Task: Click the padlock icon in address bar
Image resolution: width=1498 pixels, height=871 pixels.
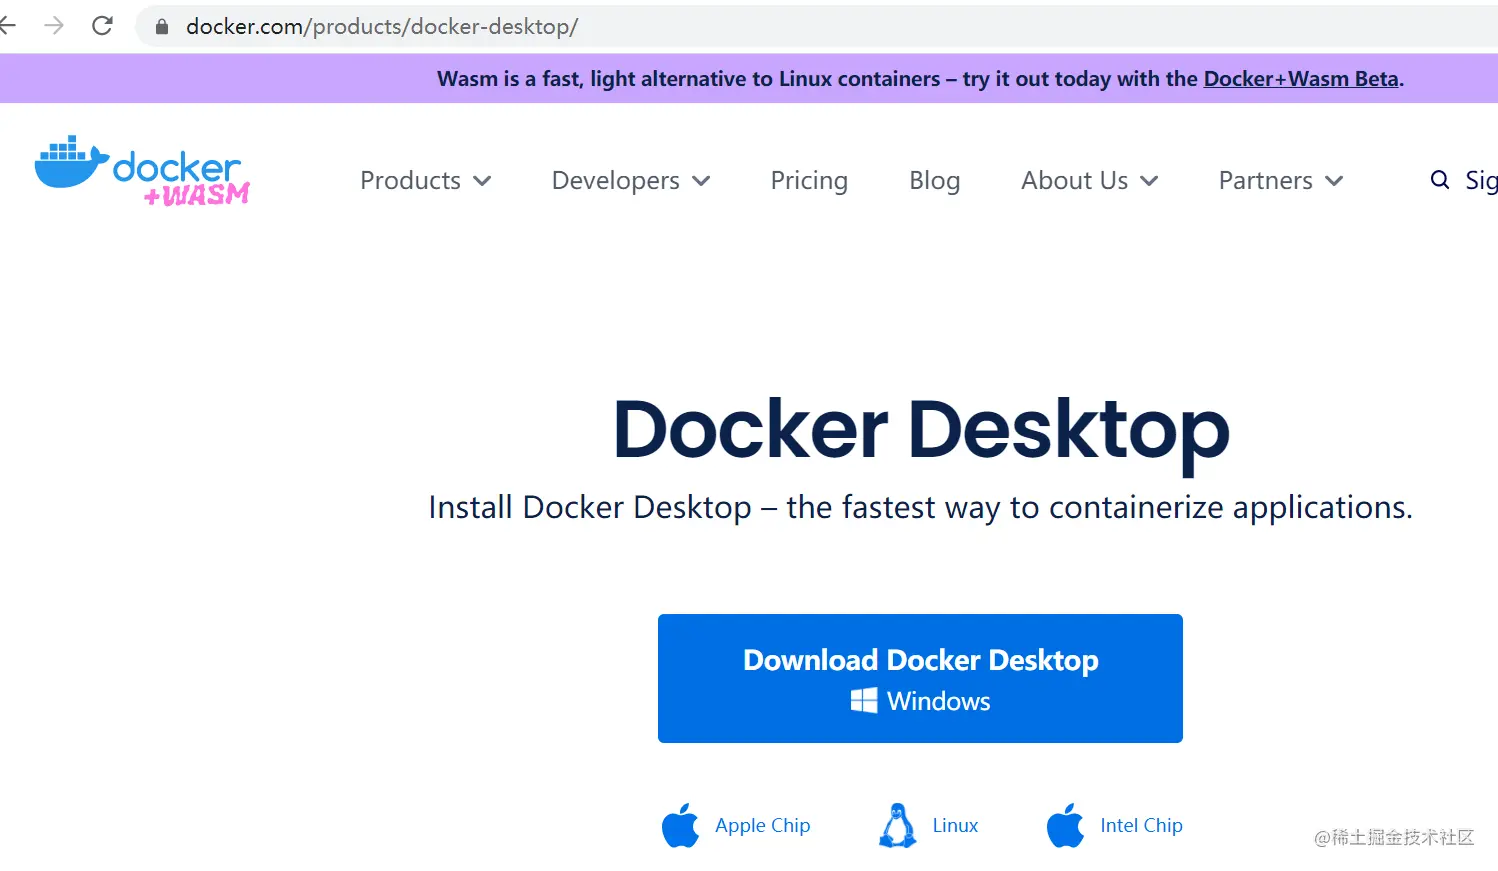Action: 162,27
